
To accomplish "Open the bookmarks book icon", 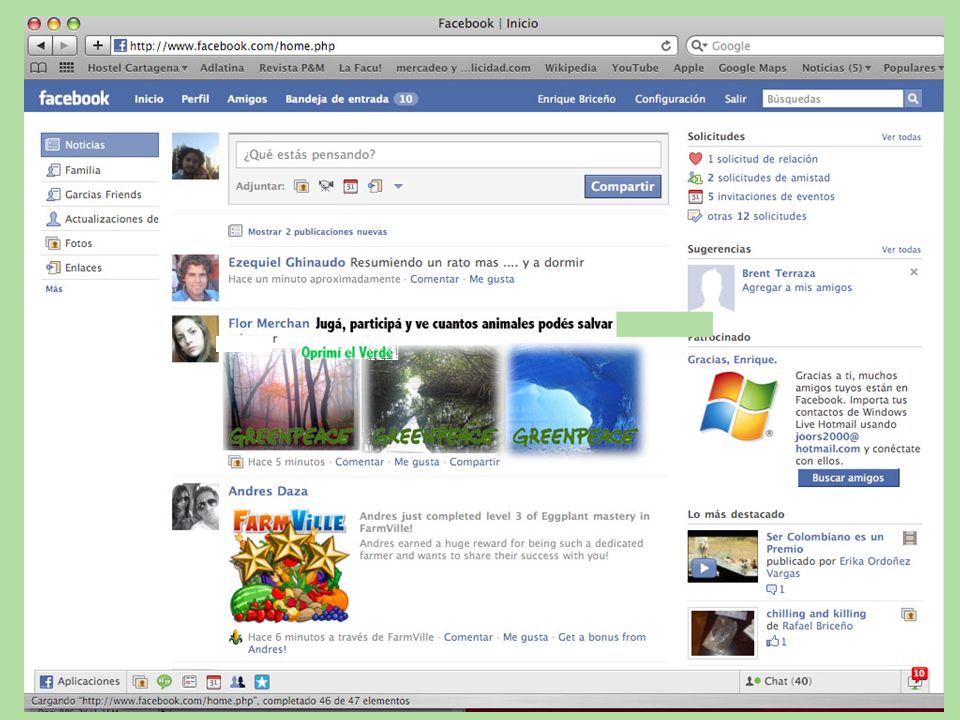I will tap(39, 68).
